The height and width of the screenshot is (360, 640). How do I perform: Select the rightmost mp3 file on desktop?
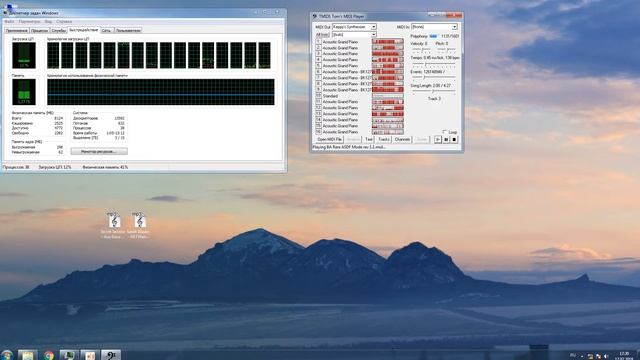point(139,225)
